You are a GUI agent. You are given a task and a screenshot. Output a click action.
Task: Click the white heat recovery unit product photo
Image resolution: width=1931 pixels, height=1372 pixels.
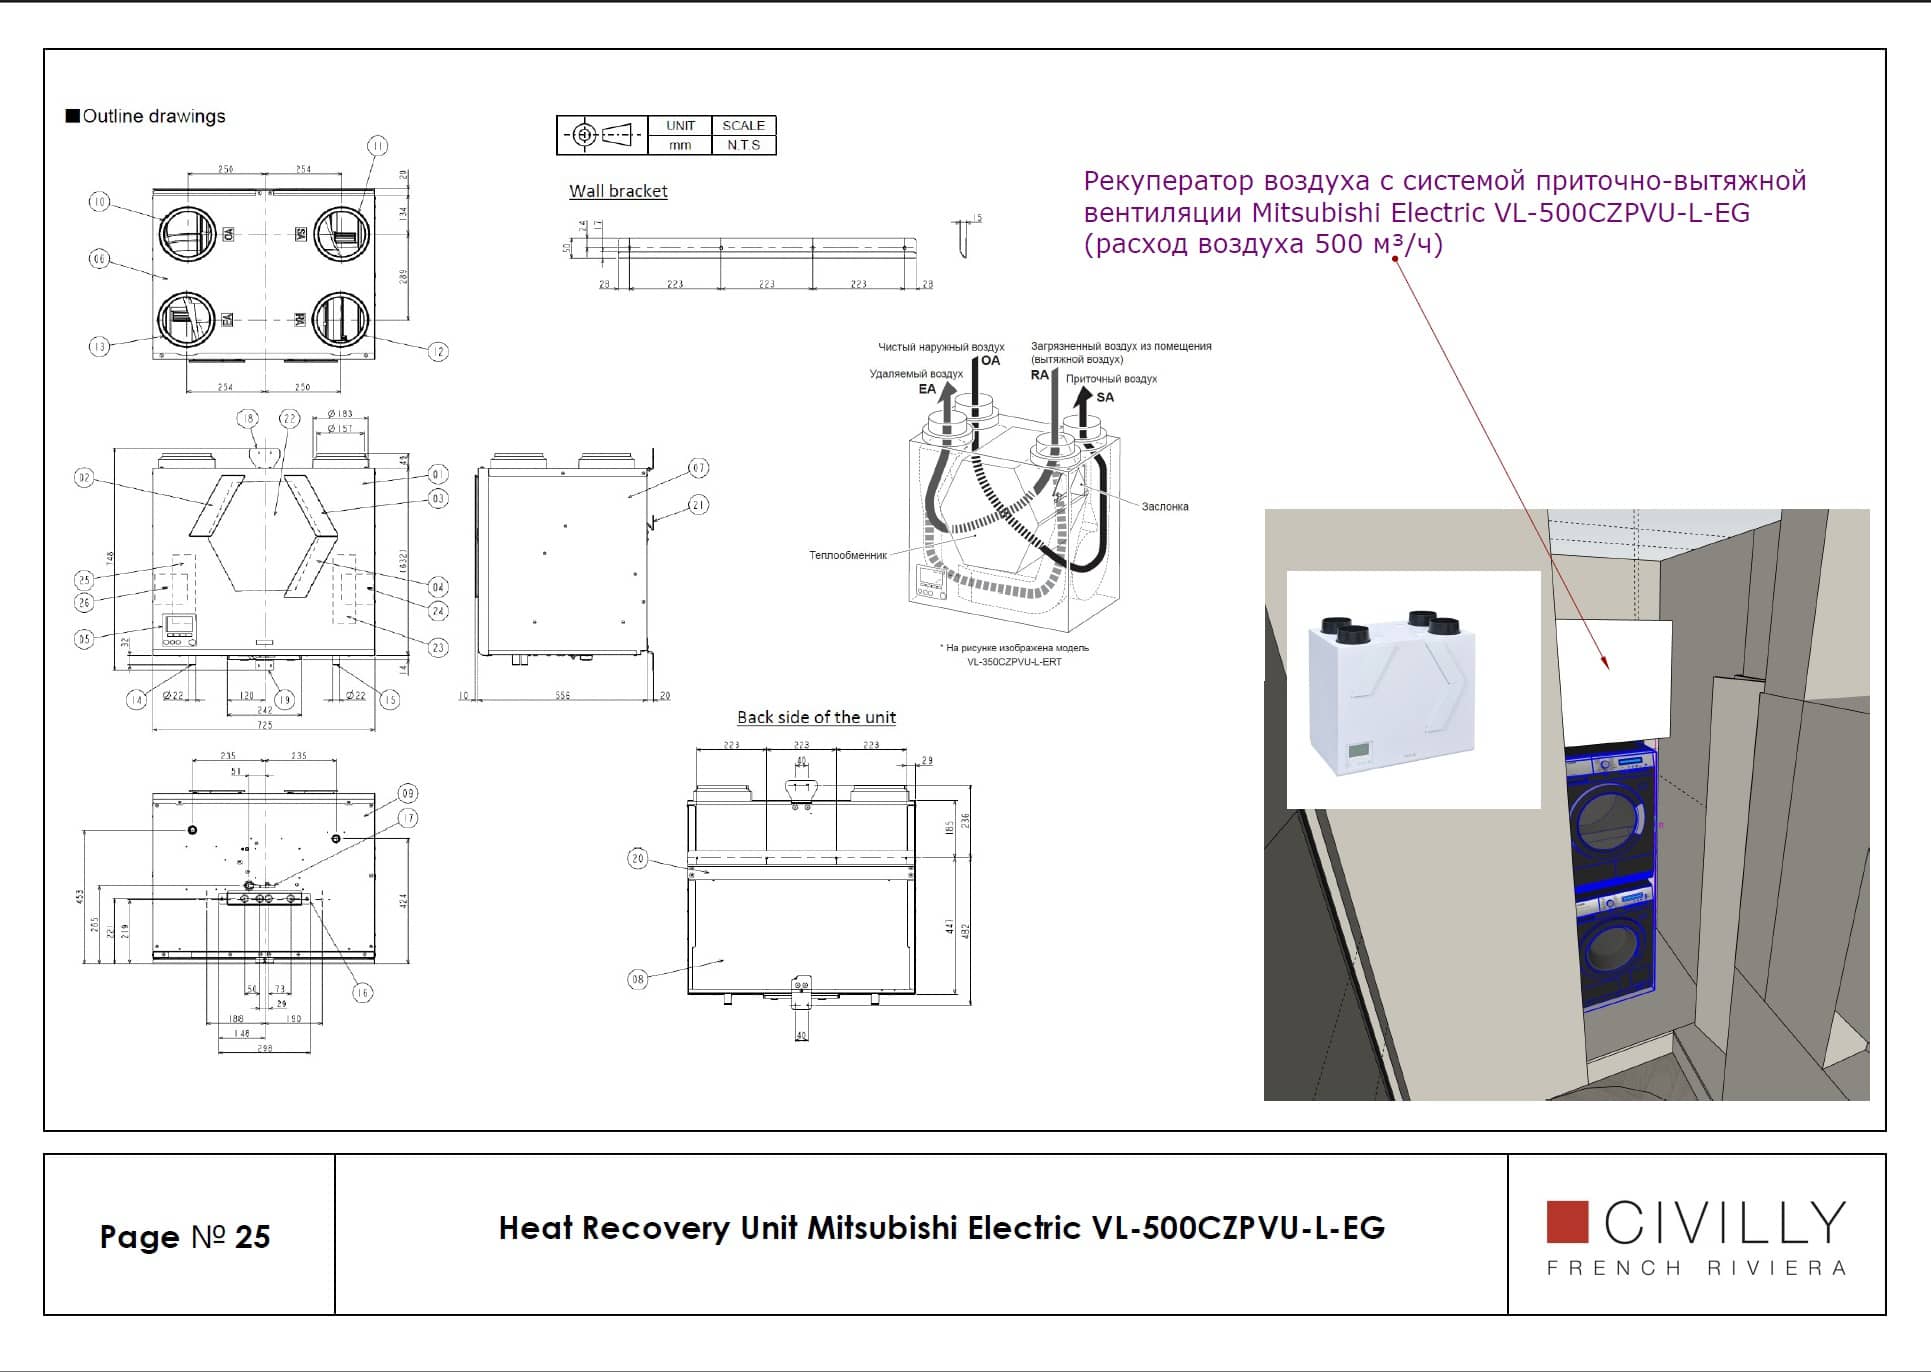1412,689
